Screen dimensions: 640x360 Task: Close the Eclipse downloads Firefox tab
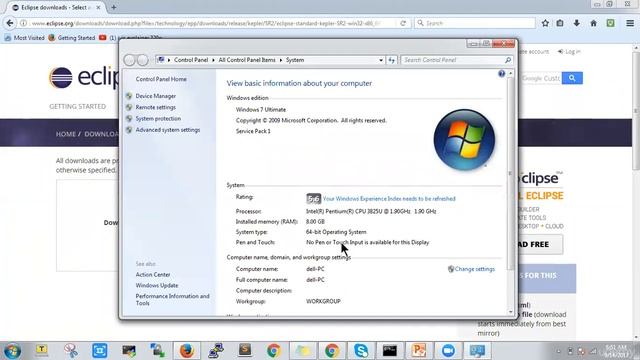pyautogui.click(x=98, y=7)
